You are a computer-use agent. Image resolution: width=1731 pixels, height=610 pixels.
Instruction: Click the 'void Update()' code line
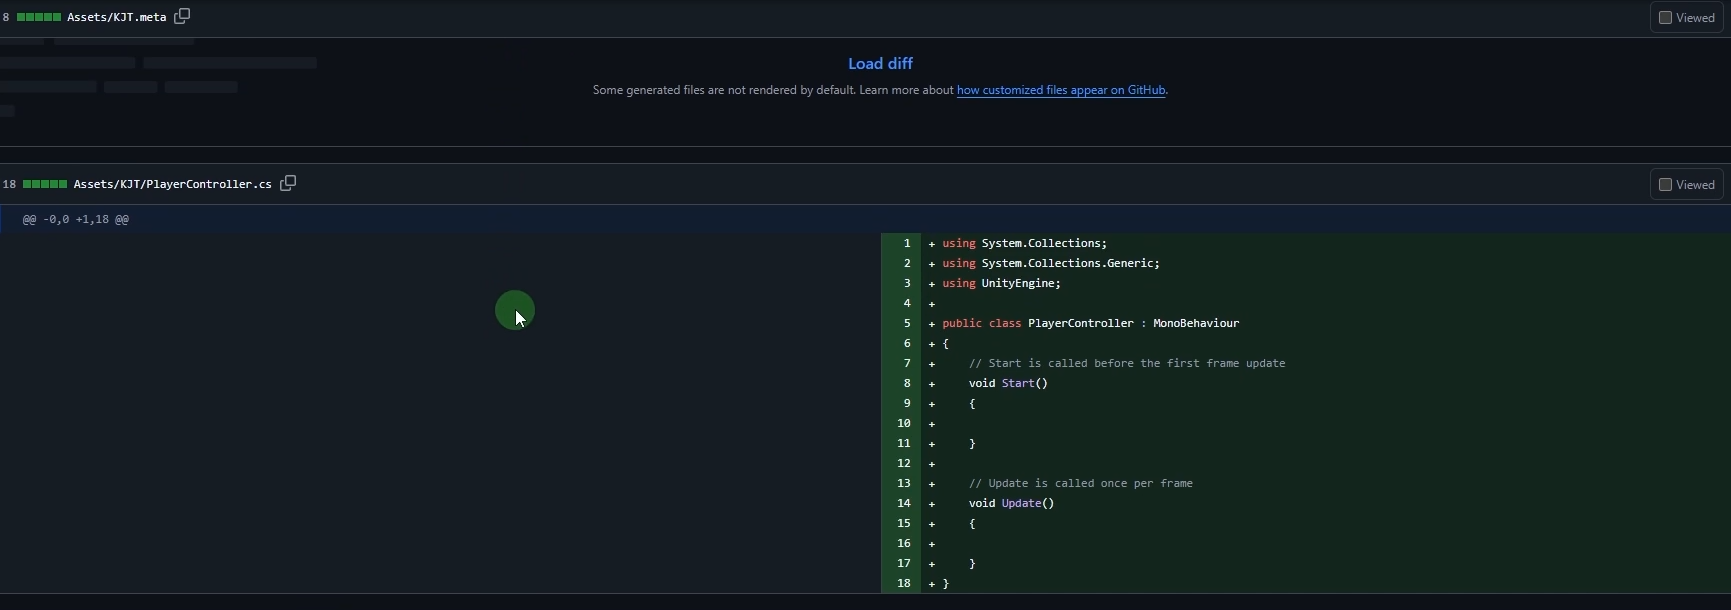coord(1011,503)
